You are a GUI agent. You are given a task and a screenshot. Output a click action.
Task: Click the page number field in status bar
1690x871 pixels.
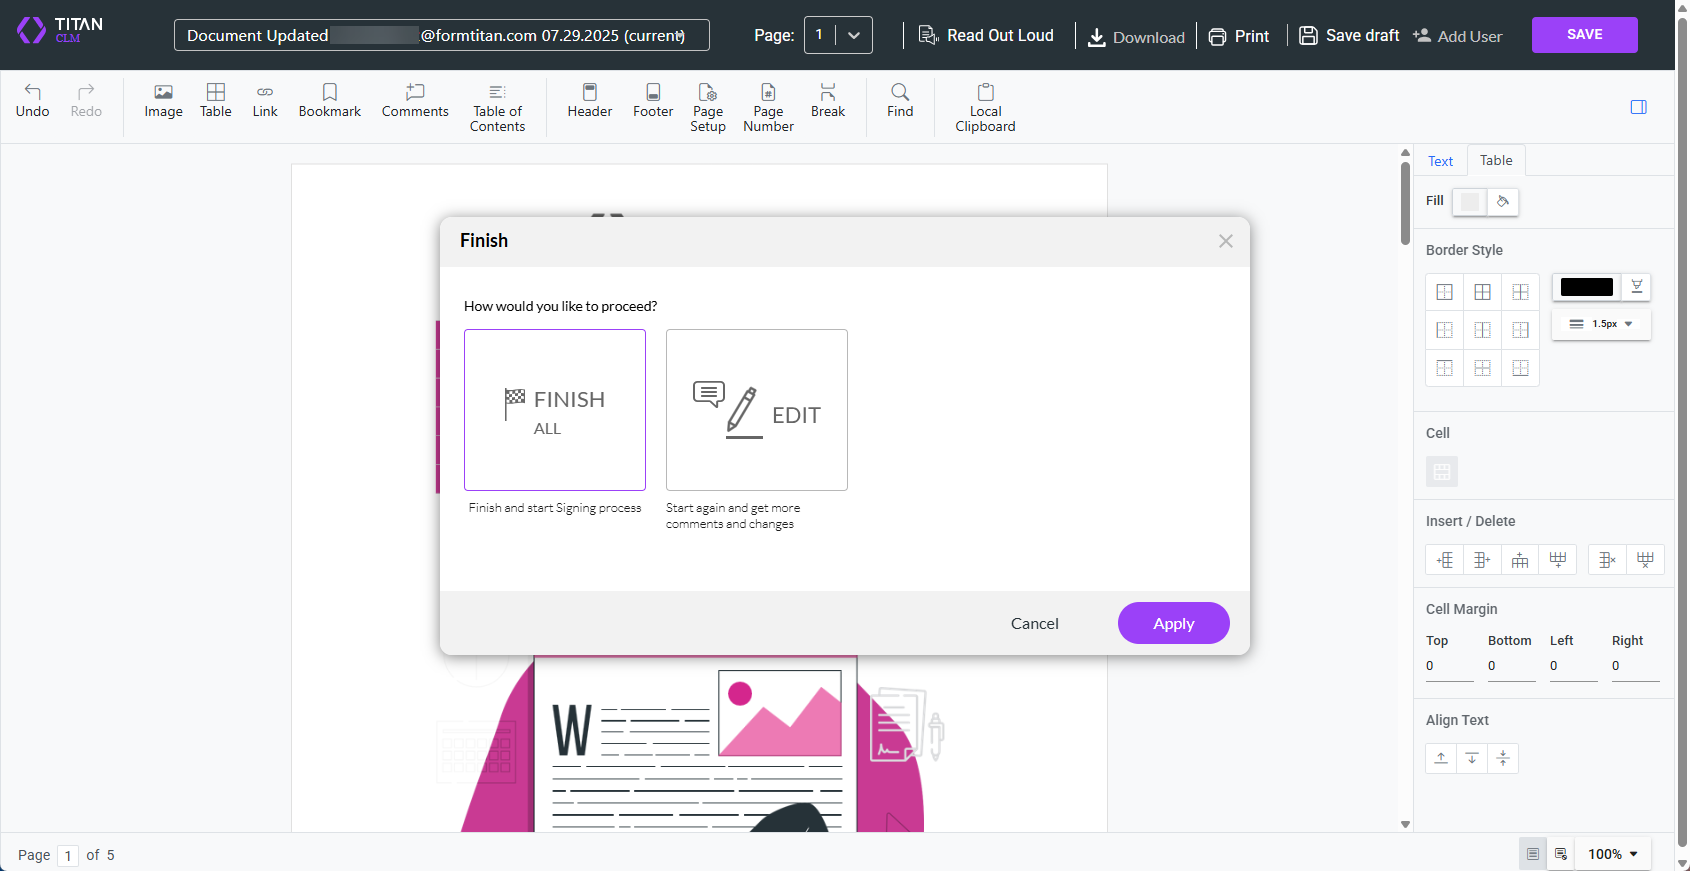[68, 855]
